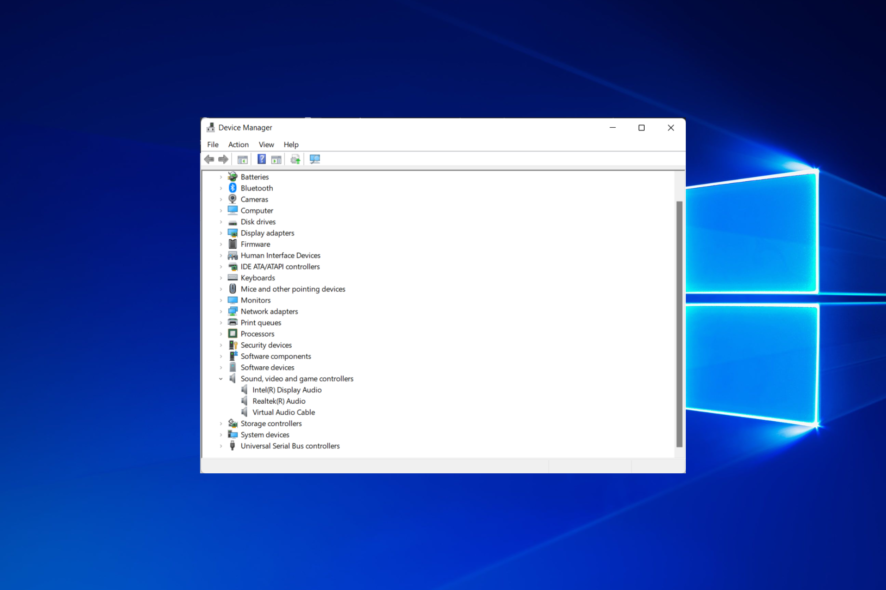This screenshot has width=886, height=590.
Task: Click the Back arrow in the toolbar
Action: point(209,159)
